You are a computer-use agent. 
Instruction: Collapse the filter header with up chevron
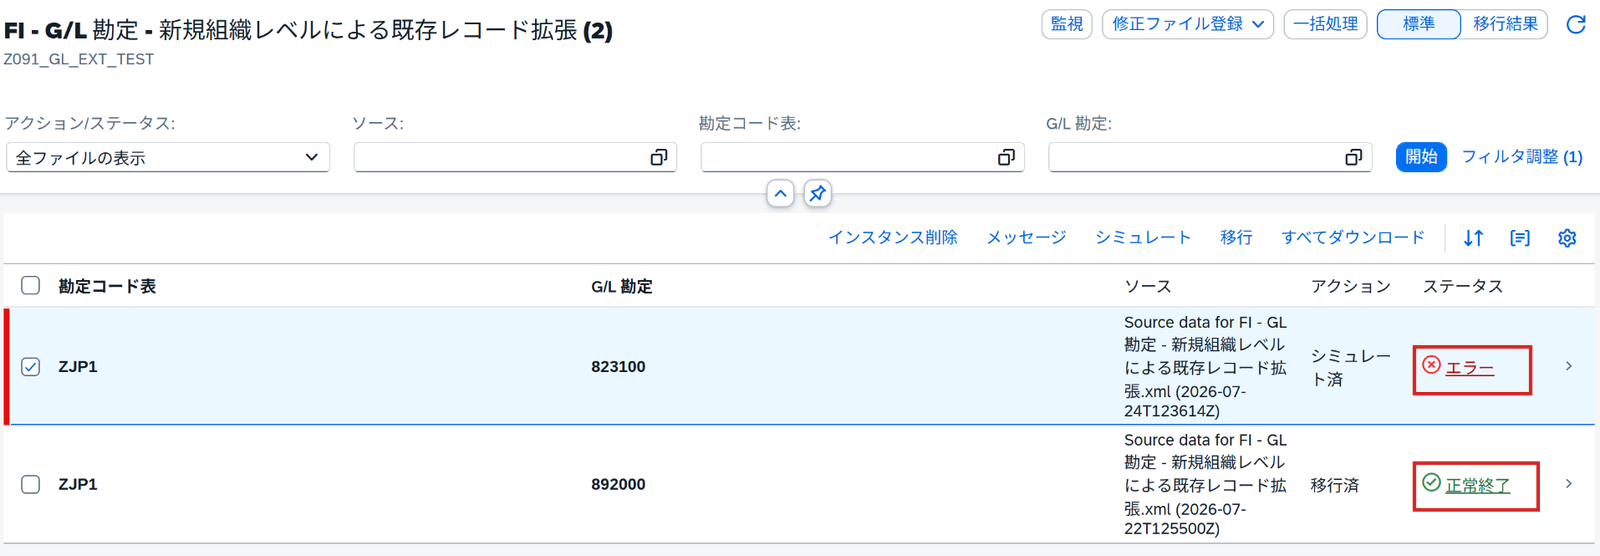pos(781,193)
